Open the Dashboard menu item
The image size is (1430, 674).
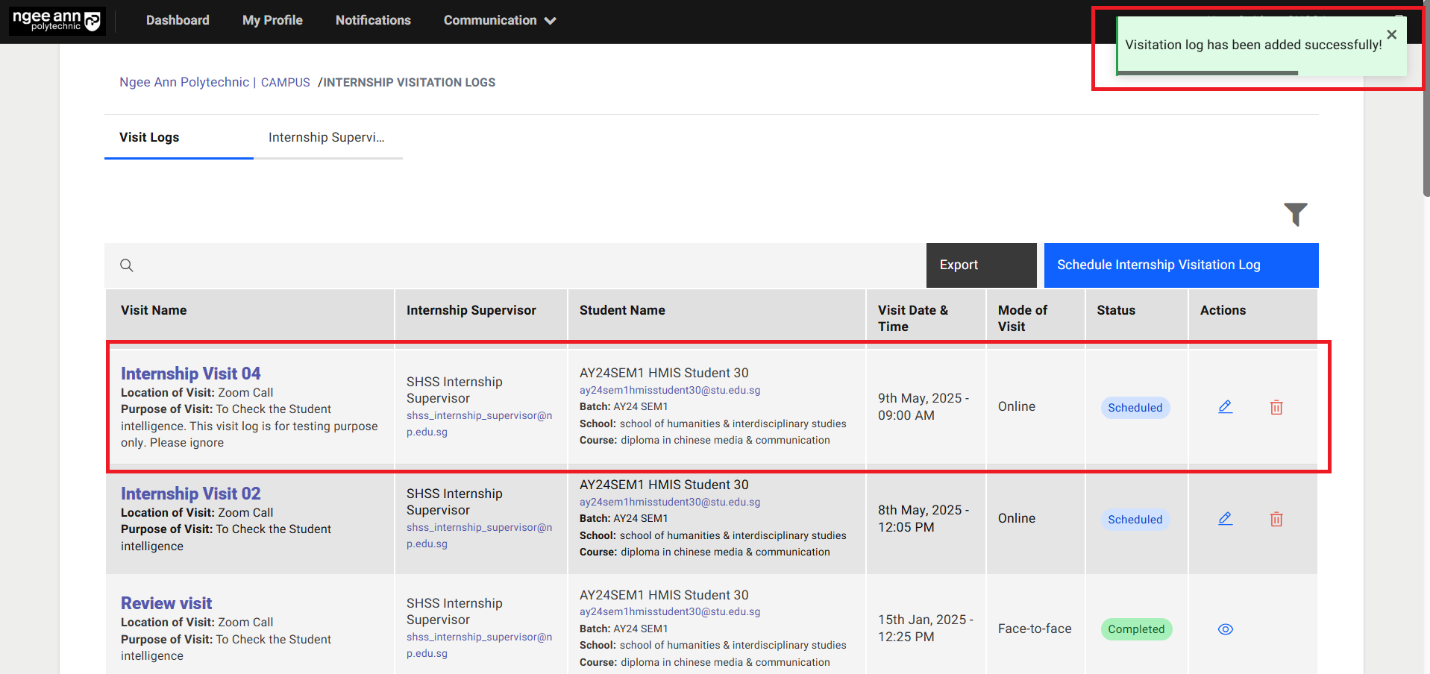178,21
